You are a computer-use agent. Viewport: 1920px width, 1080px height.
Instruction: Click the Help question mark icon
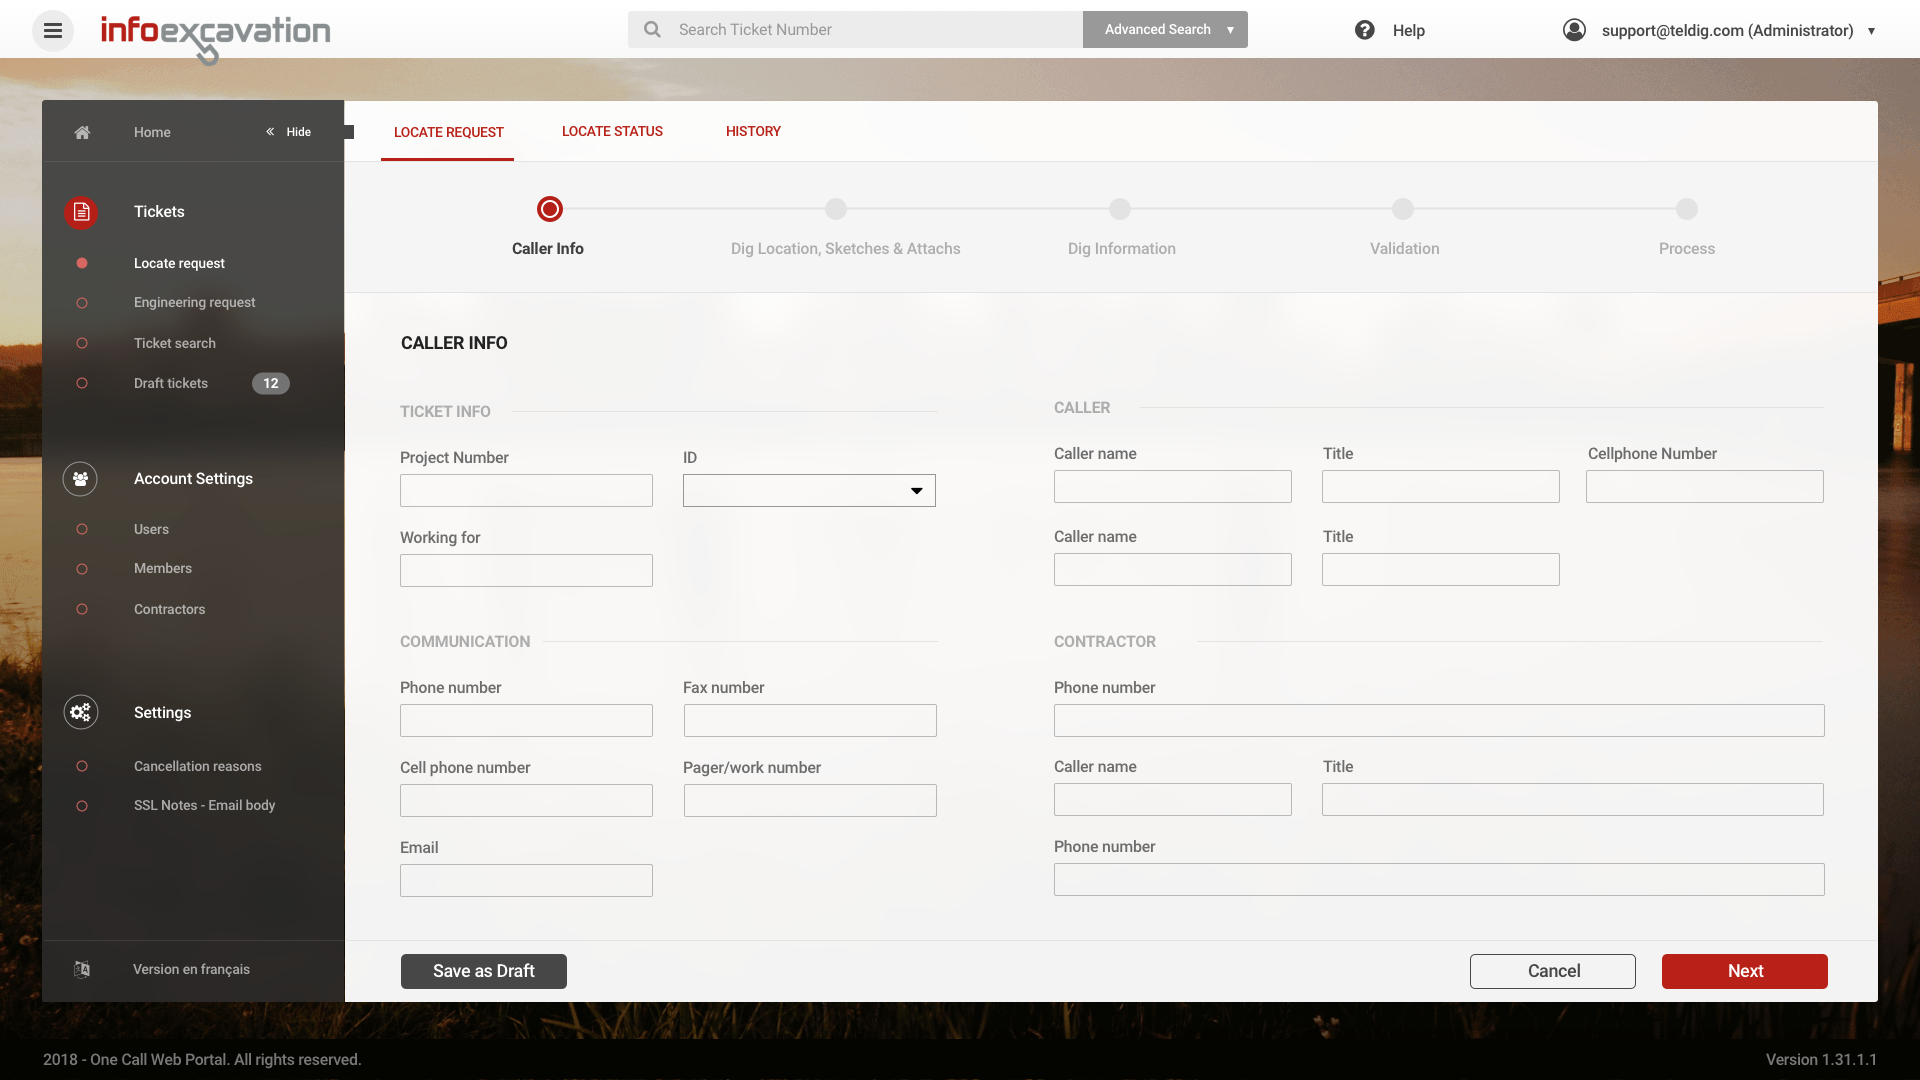click(1364, 30)
